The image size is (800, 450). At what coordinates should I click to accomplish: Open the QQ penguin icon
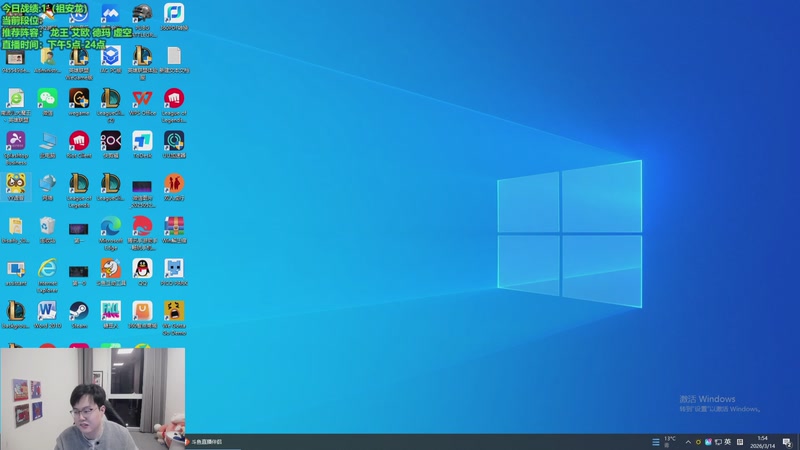click(x=142, y=269)
